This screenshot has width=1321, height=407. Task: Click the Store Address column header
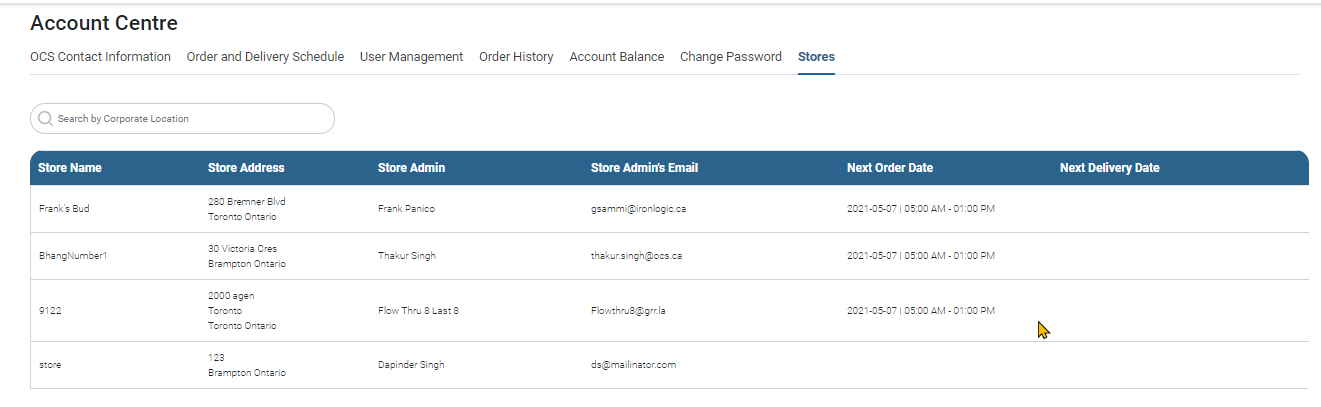pos(246,168)
